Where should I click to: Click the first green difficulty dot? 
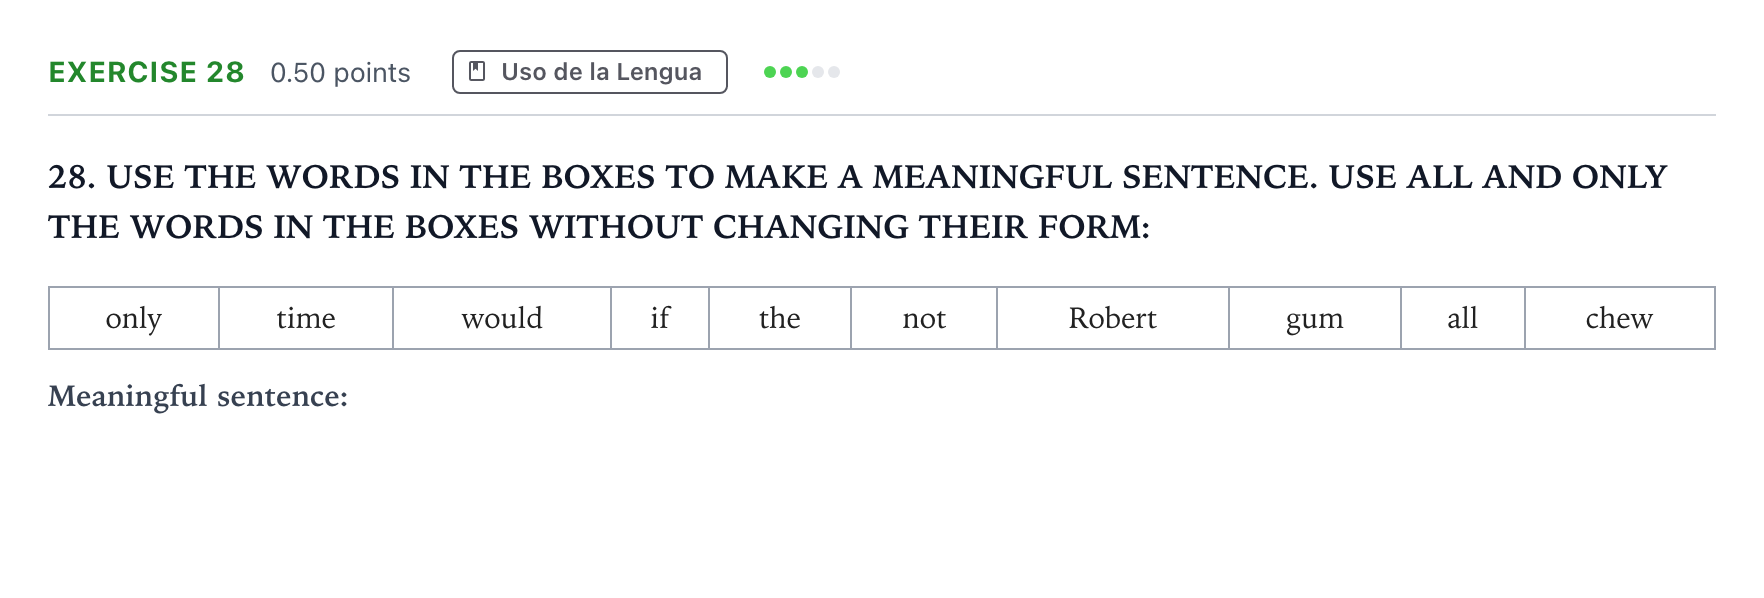[770, 72]
